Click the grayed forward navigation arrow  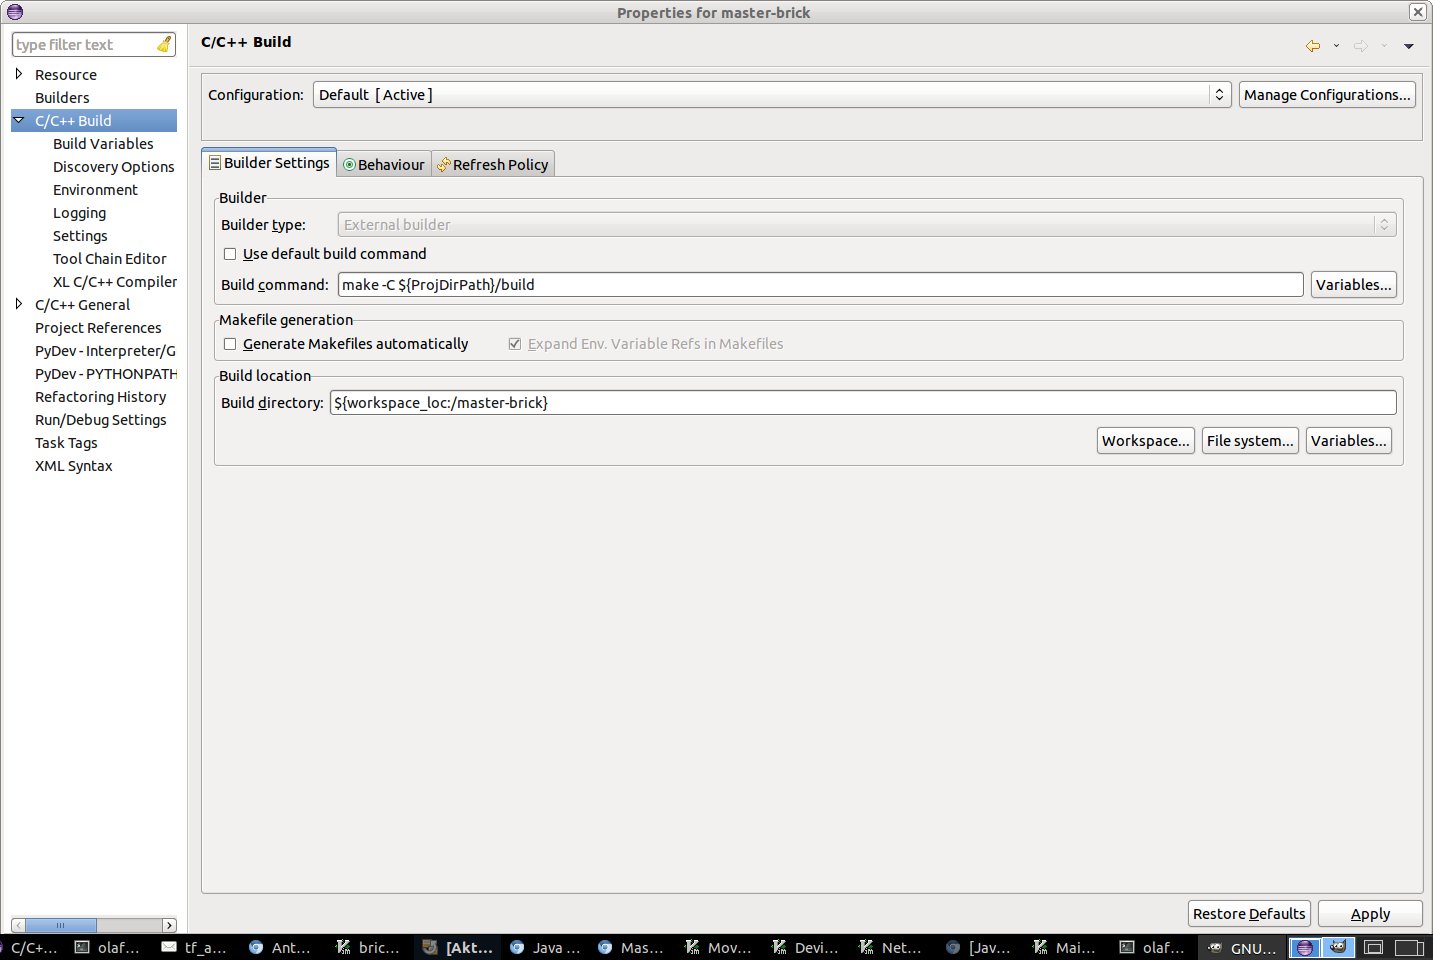[1361, 46]
